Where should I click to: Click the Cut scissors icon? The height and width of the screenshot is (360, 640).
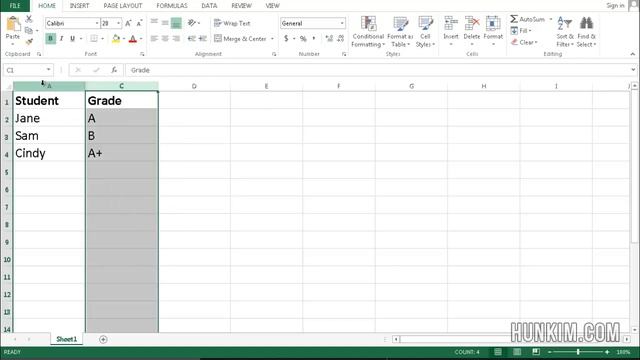point(29,19)
